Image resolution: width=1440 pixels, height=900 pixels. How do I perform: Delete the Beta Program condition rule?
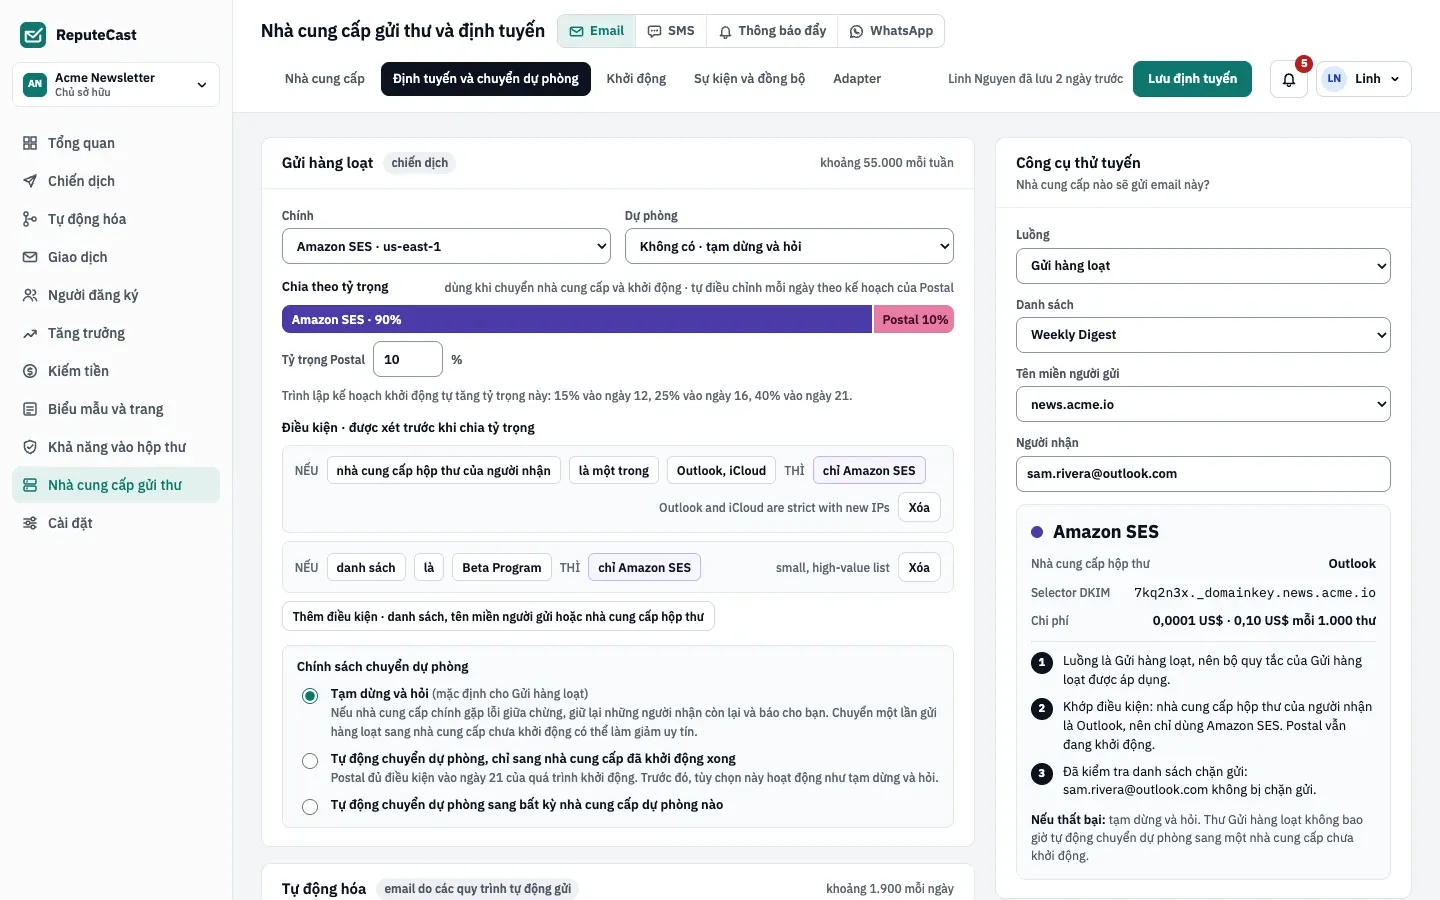919,568
